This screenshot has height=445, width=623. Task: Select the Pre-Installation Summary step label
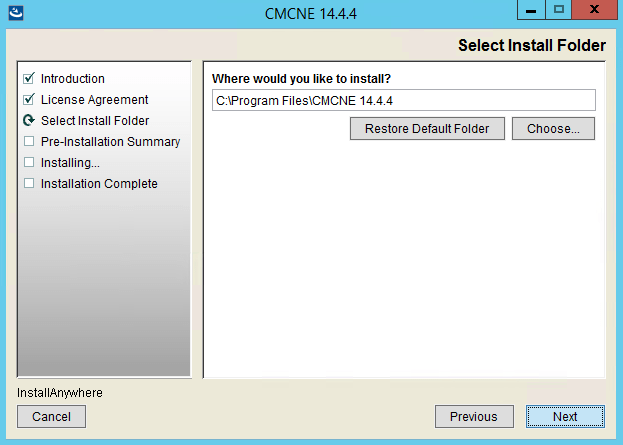click(110, 142)
